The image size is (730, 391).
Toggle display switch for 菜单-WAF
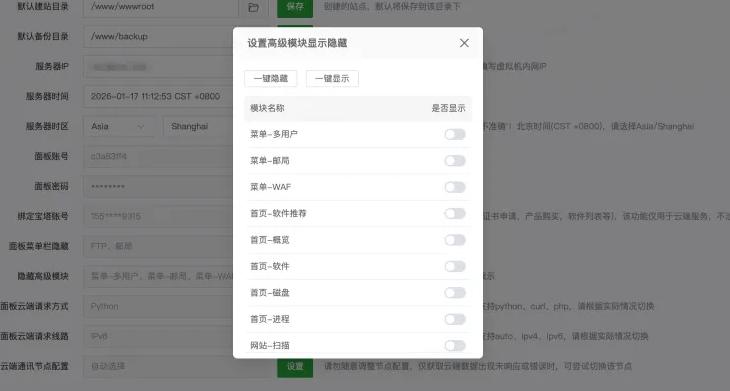click(455, 187)
